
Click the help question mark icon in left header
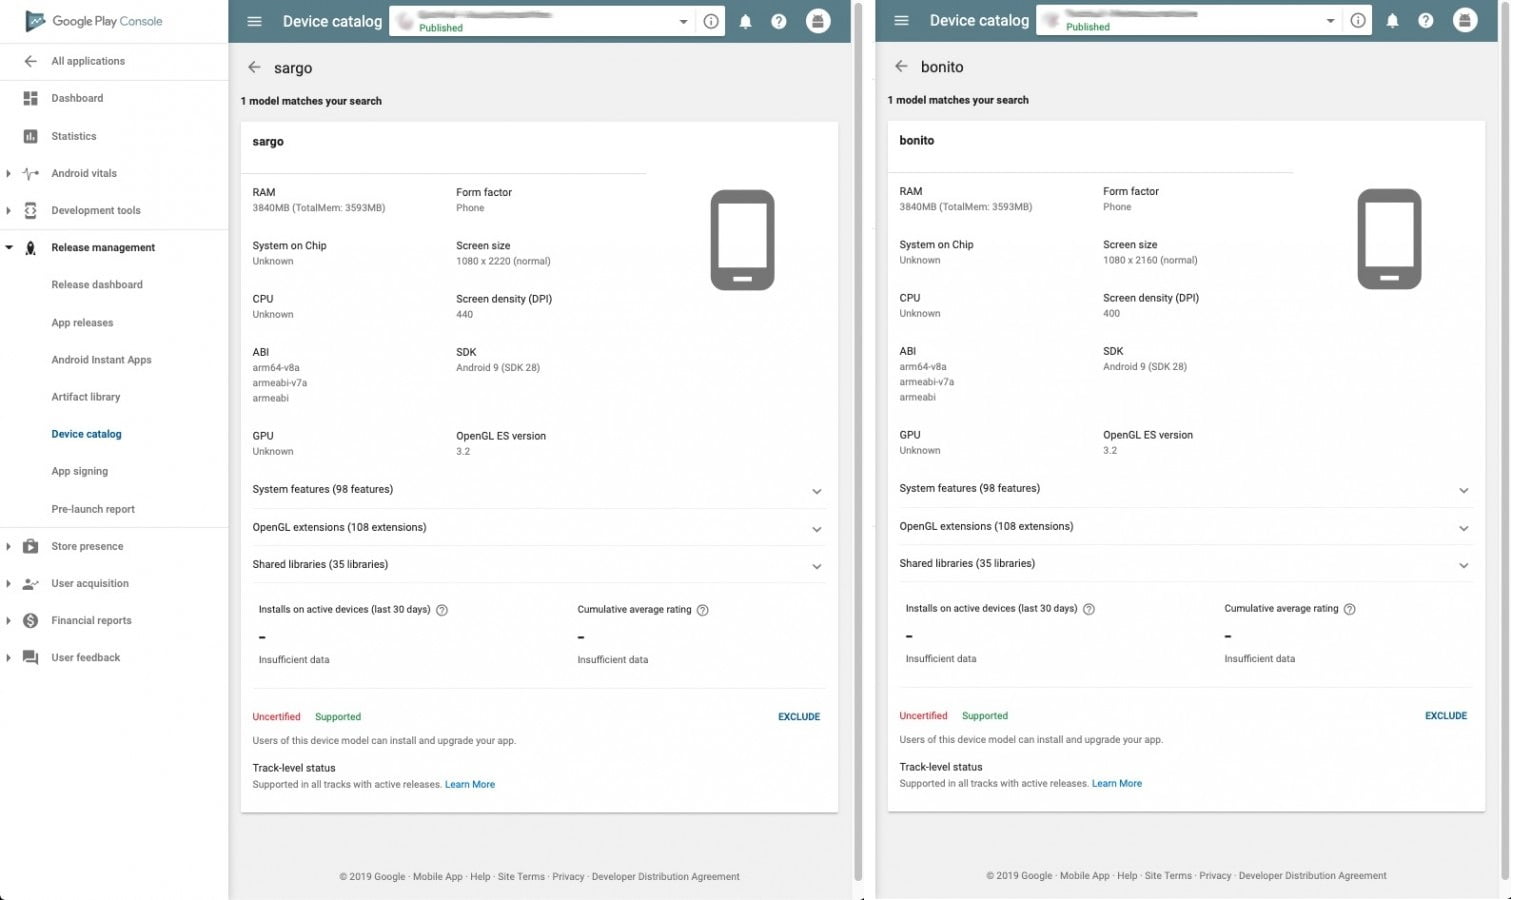tap(779, 21)
